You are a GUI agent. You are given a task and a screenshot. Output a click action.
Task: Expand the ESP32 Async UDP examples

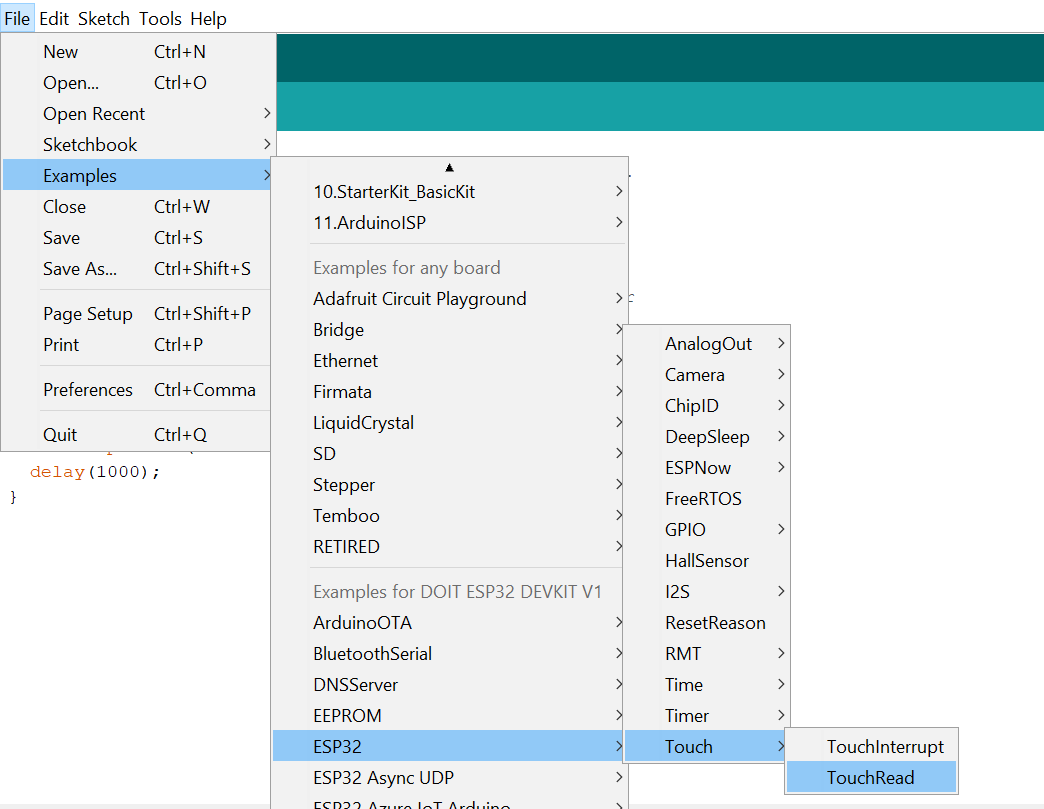tap(449, 777)
